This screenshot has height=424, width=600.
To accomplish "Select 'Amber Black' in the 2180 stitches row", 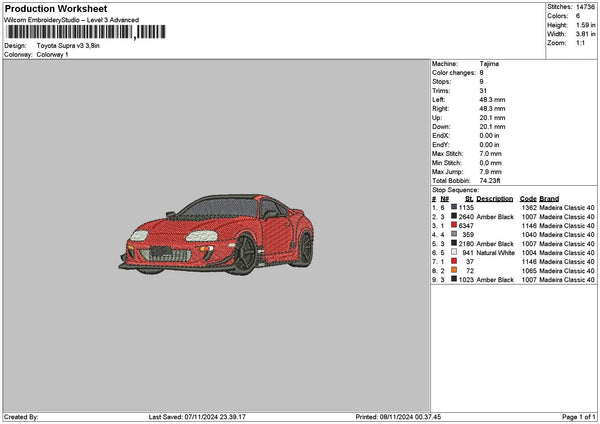I will (495, 244).
